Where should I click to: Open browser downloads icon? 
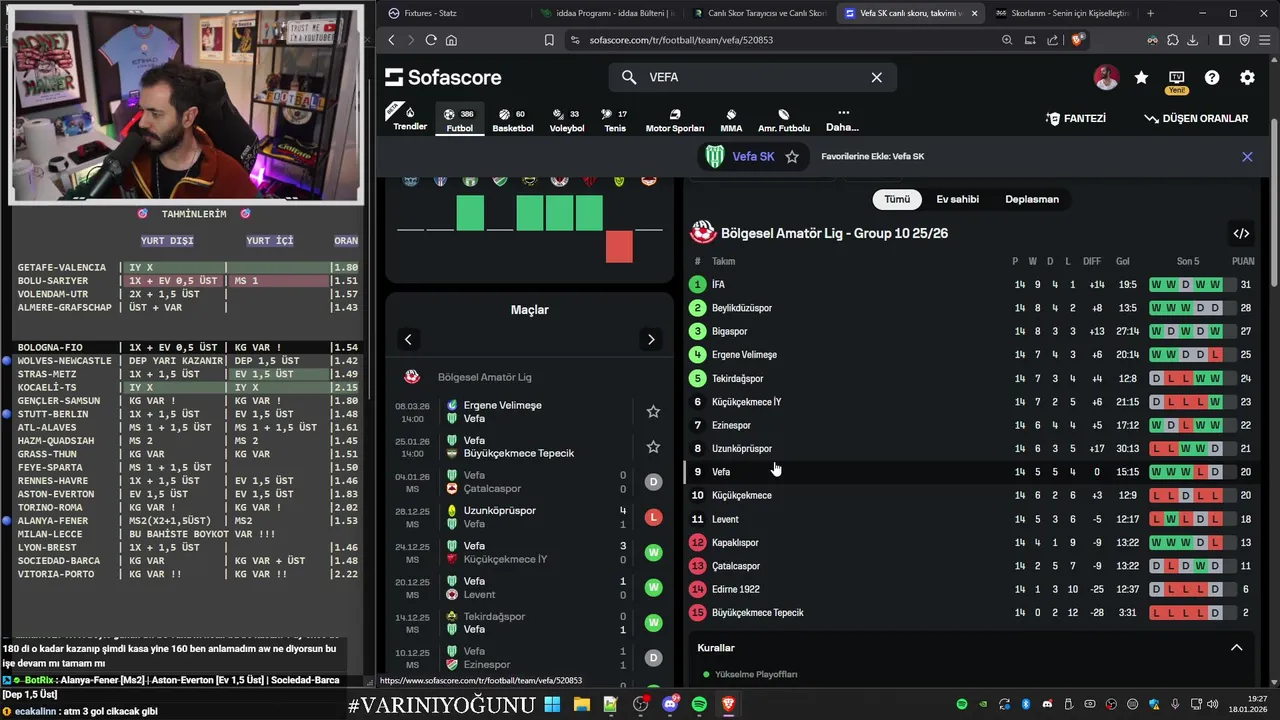[x=1192, y=40]
